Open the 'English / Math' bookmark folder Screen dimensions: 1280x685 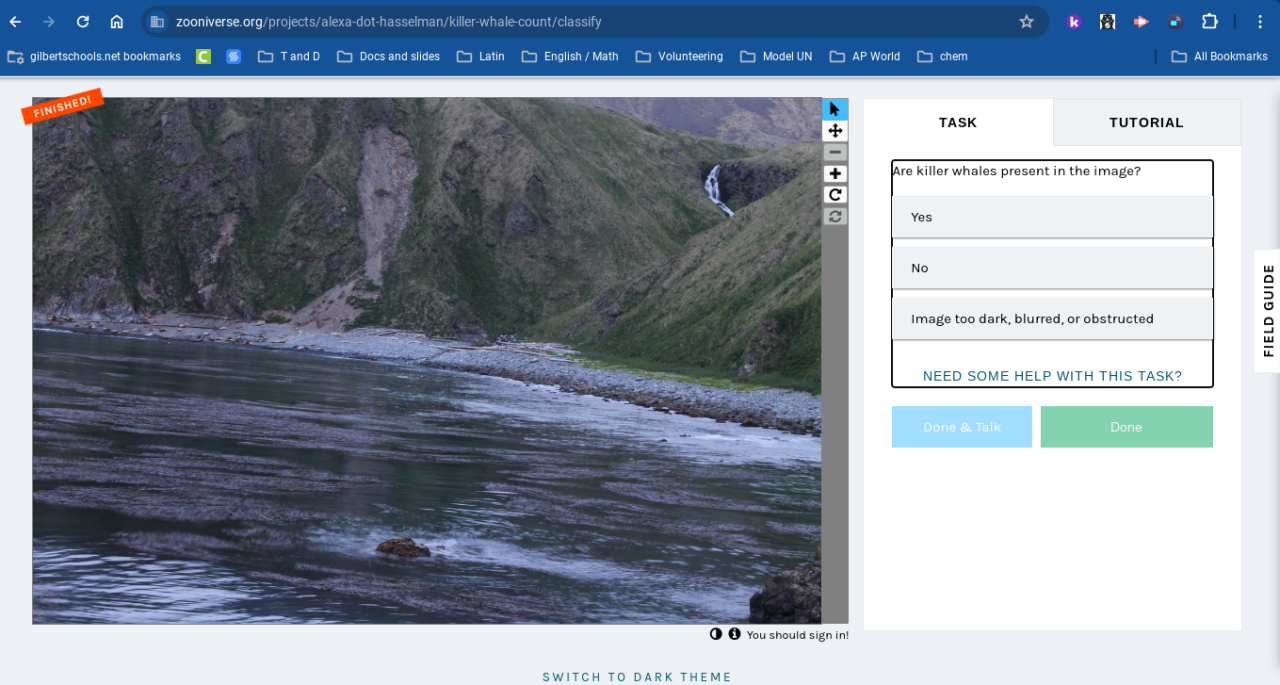point(570,56)
